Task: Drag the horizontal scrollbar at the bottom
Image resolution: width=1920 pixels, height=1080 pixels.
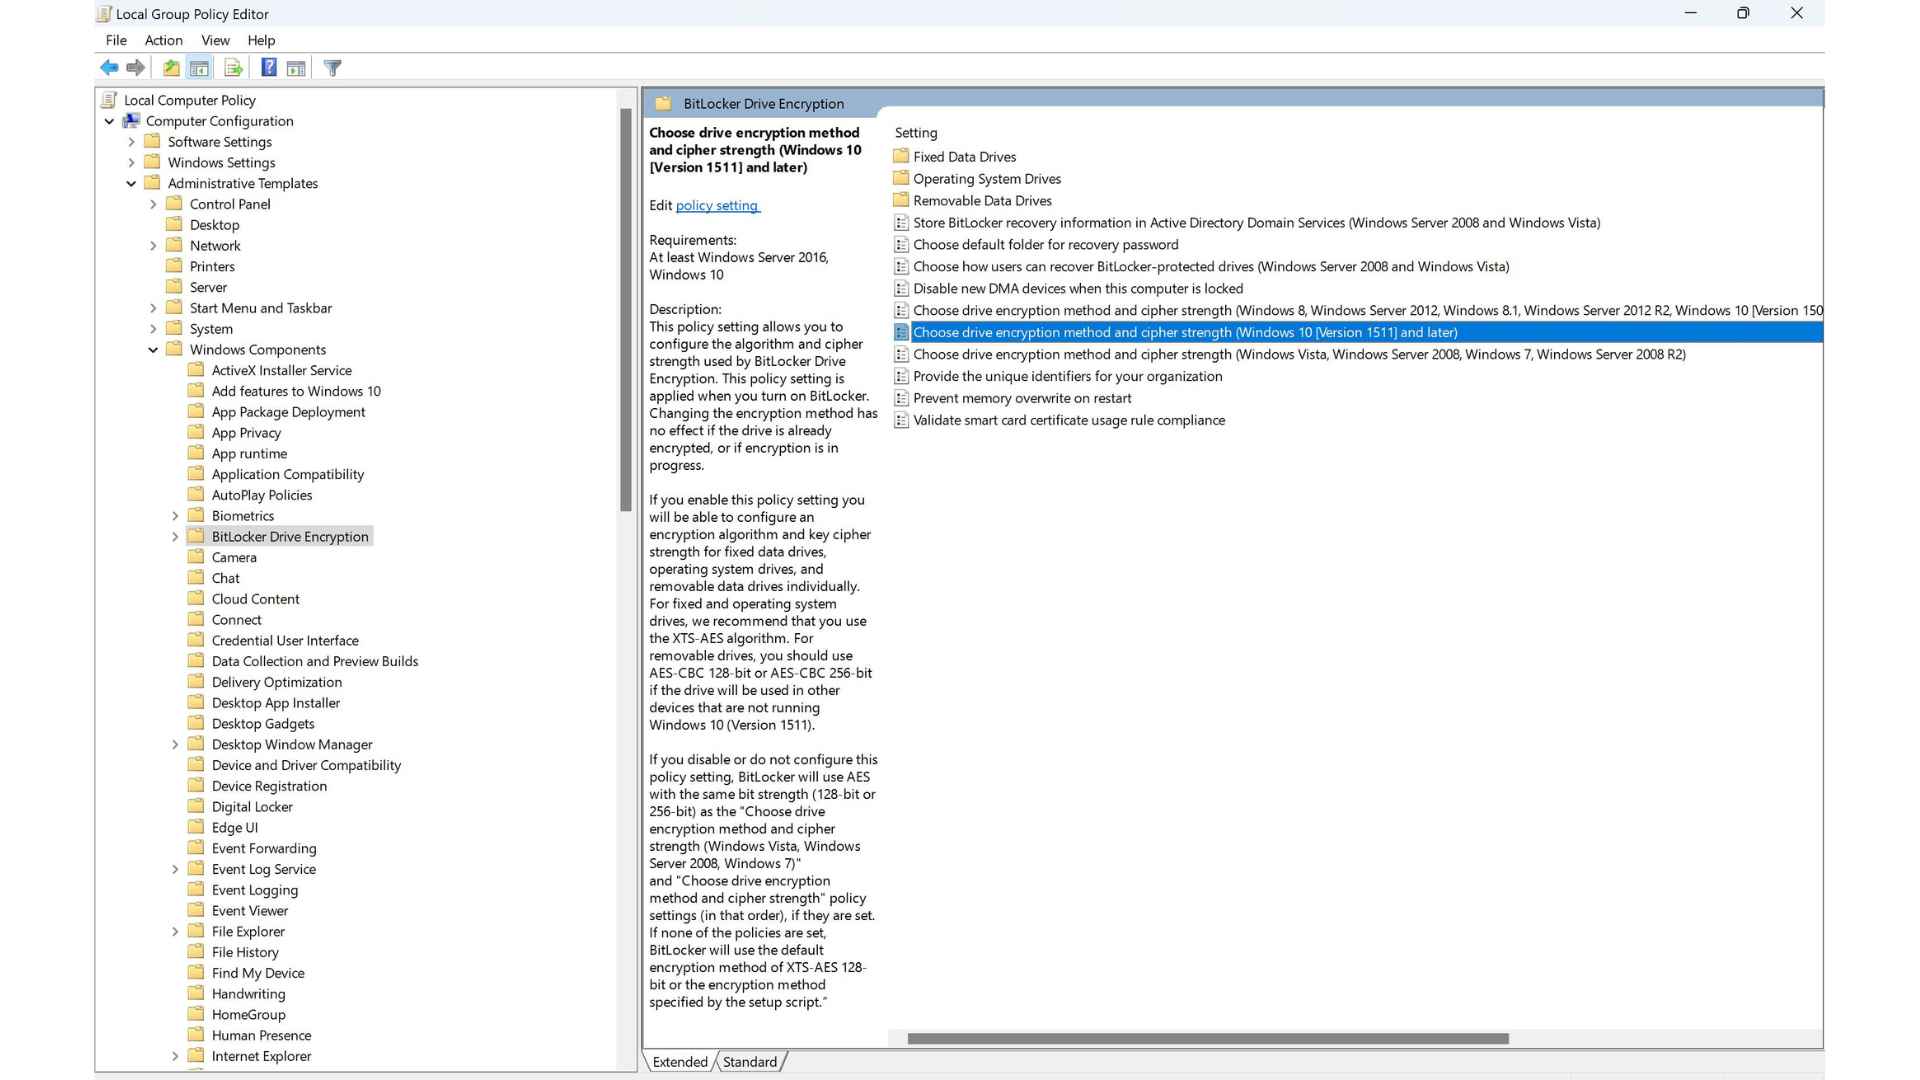Action: click(1209, 1038)
